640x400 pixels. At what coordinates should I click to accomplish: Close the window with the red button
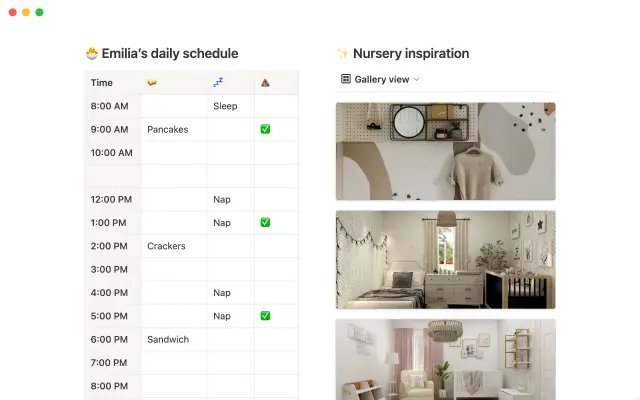coord(13,12)
